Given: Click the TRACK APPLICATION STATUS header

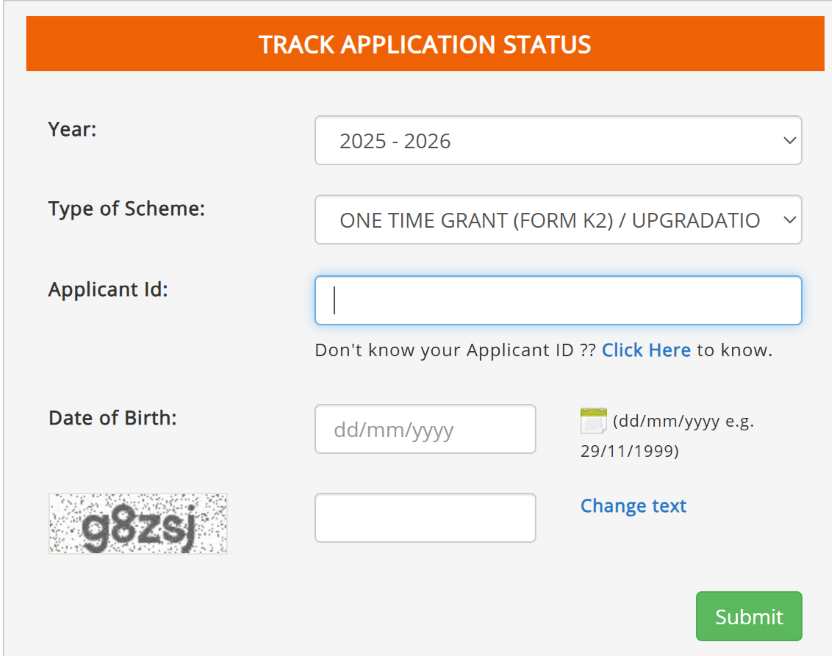Looking at the screenshot, I should tap(424, 43).
